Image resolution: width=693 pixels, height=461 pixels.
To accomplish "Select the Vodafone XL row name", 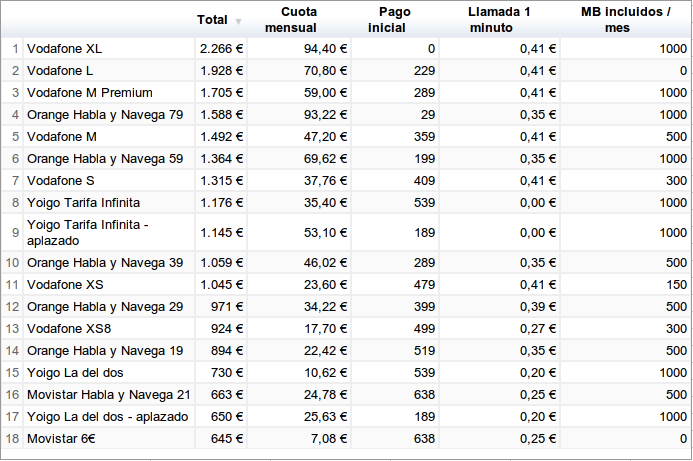I will [65, 49].
